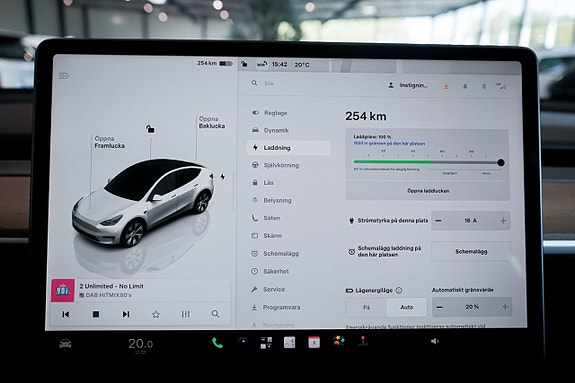
Task: Open the green phone app
Action: click(x=217, y=343)
